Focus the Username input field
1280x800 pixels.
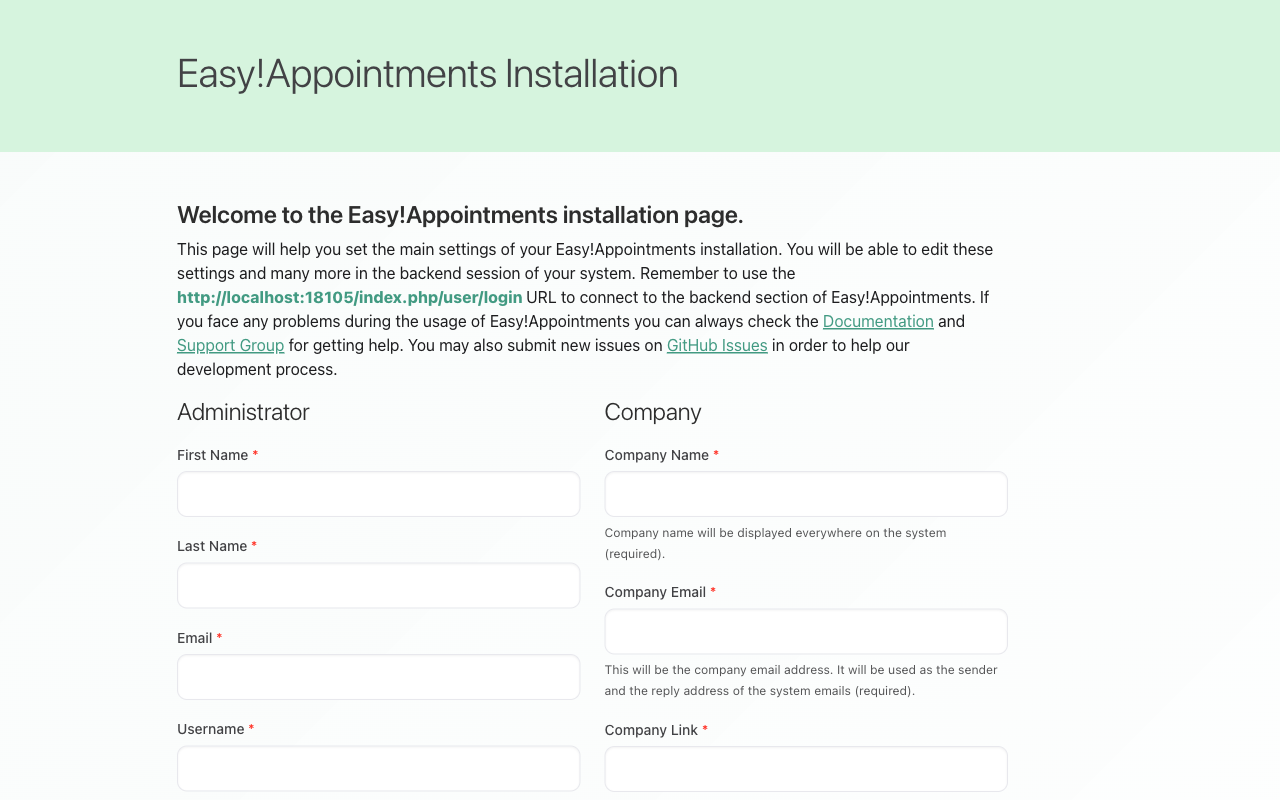(x=378, y=768)
